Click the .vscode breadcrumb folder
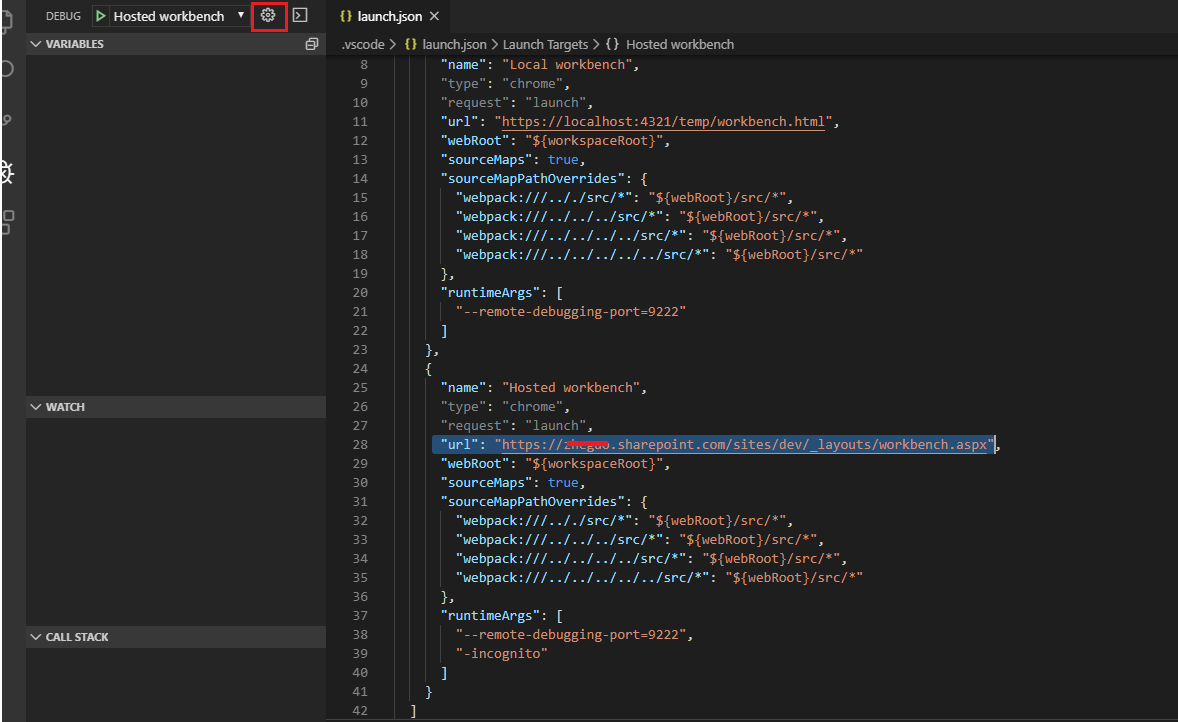The height and width of the screenshot is (722, 1178). click(363, 44)
